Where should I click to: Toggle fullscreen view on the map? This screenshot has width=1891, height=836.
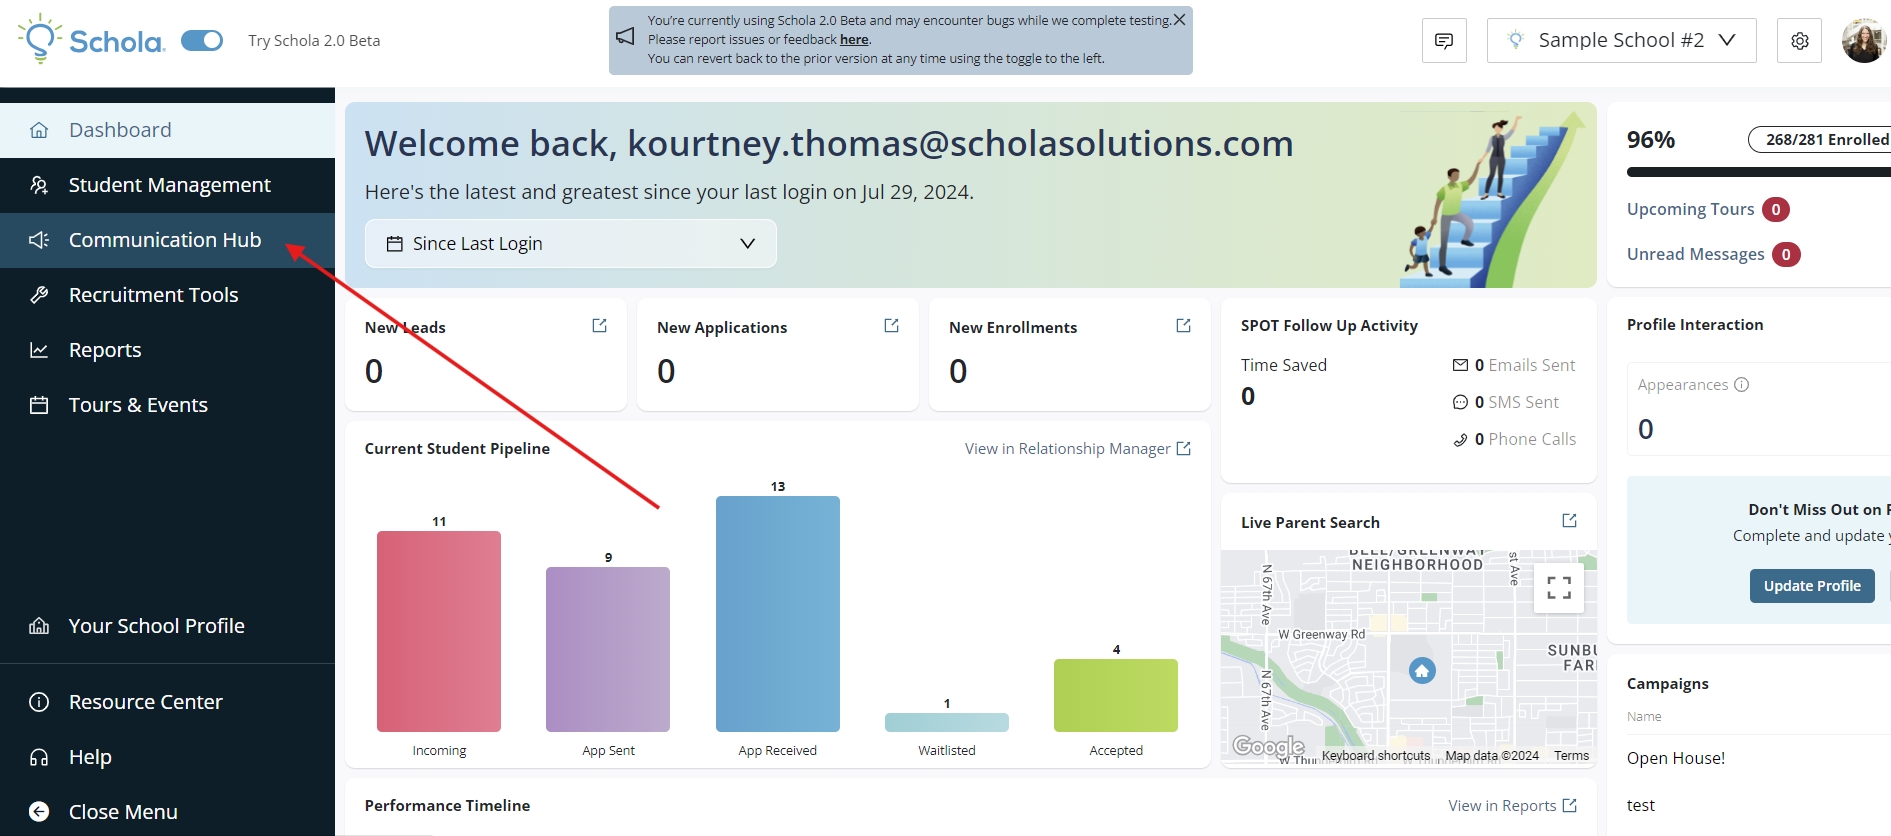pyautogui.click(x=1559, y=588)
